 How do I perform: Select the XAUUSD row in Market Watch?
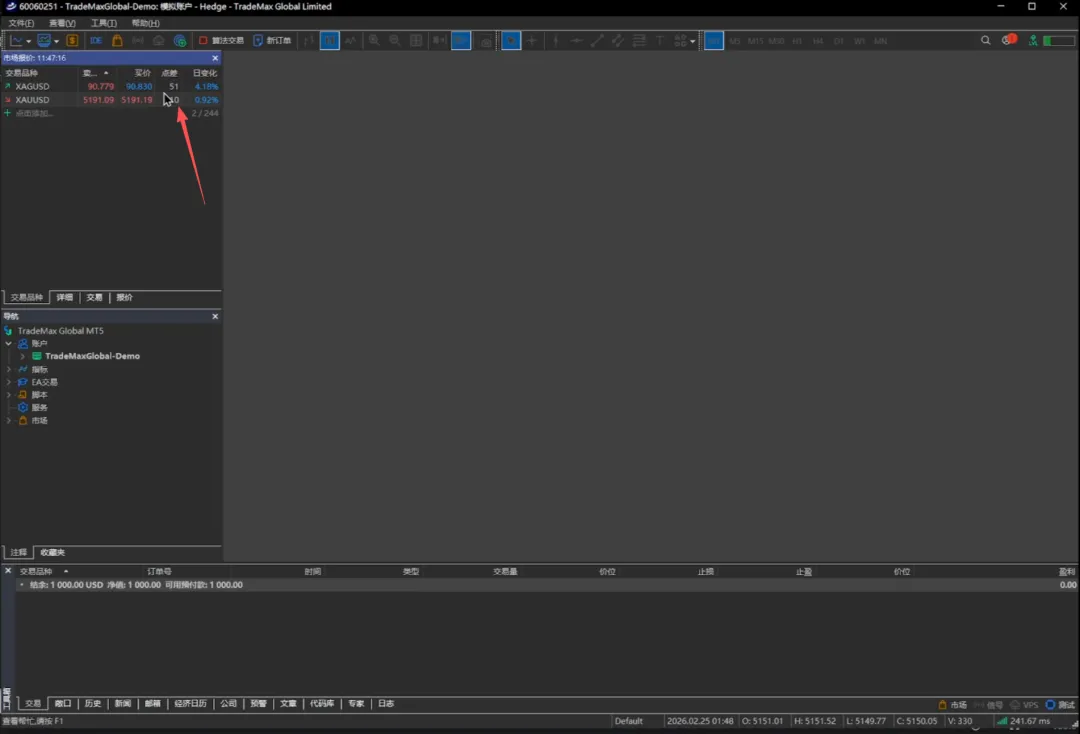[x=32, y=100]
